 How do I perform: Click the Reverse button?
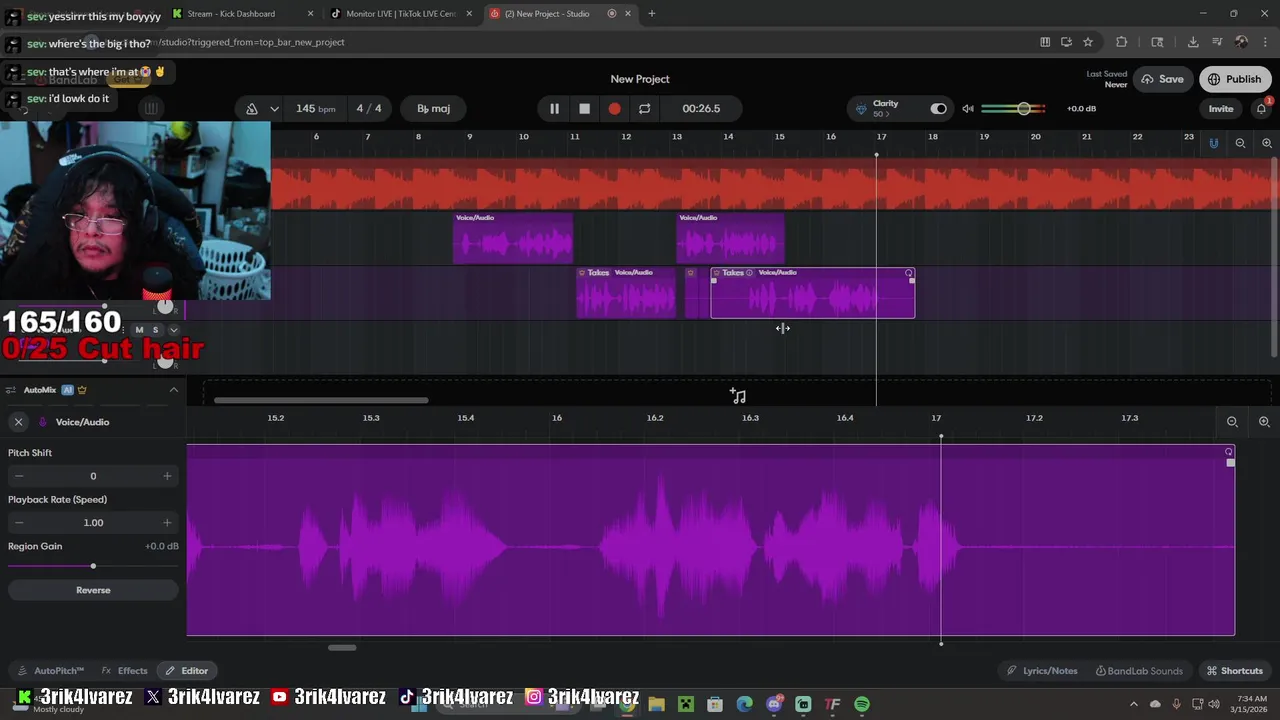(93, 590)
